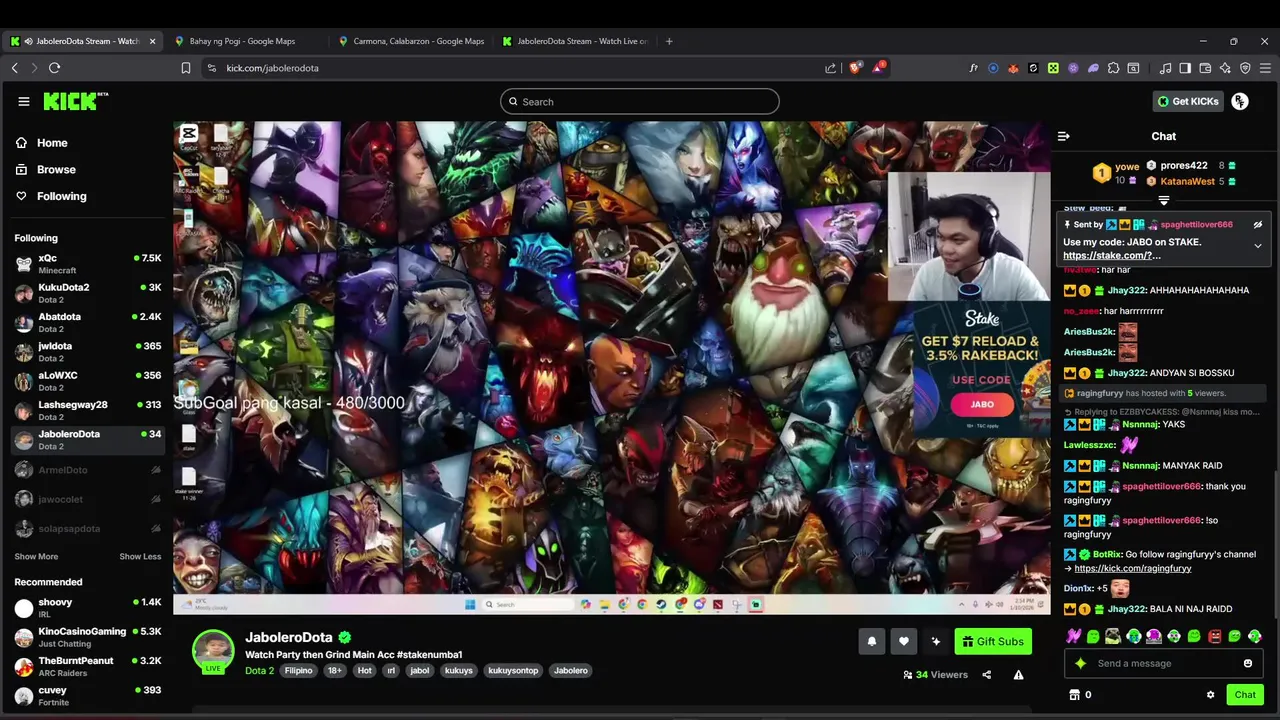
Task: Switch to Carmona, Calabarzon Google Maps tab
Action: 411,41
